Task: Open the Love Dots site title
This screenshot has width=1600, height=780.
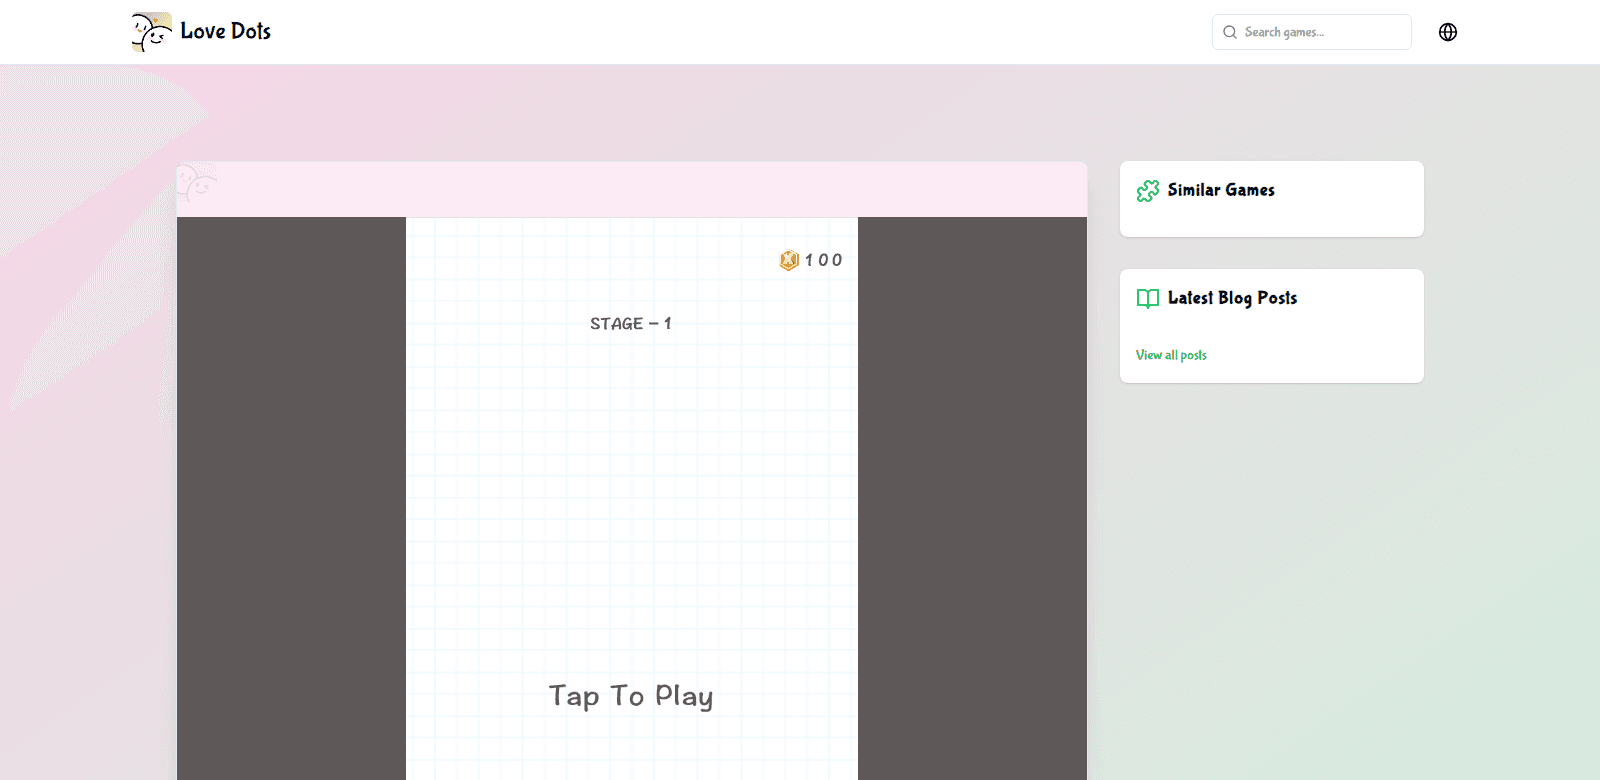Action: coord(226,31)
